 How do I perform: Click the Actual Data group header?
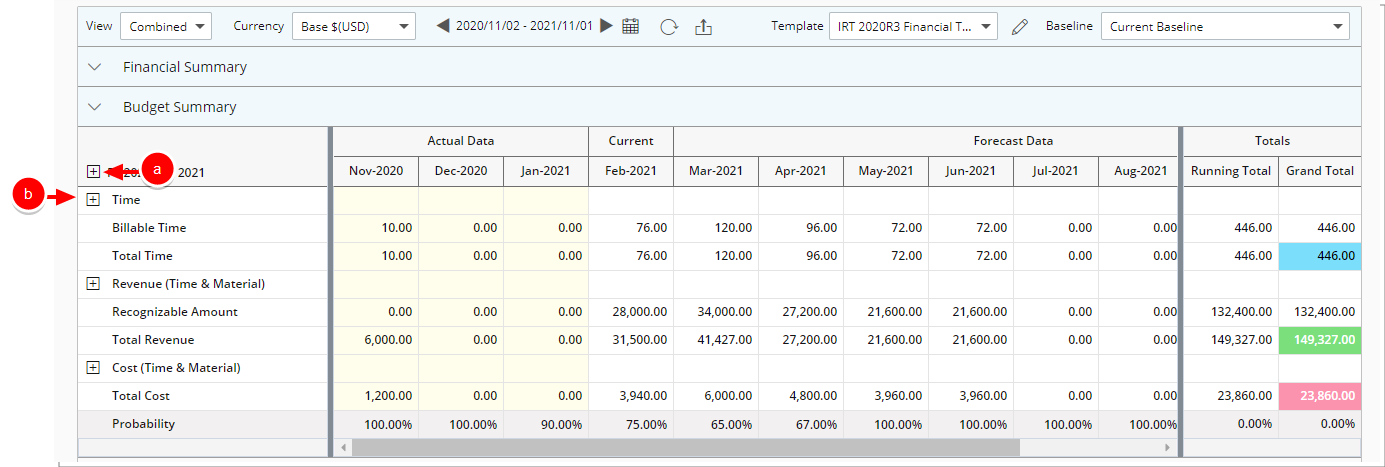tap(461, 141)
